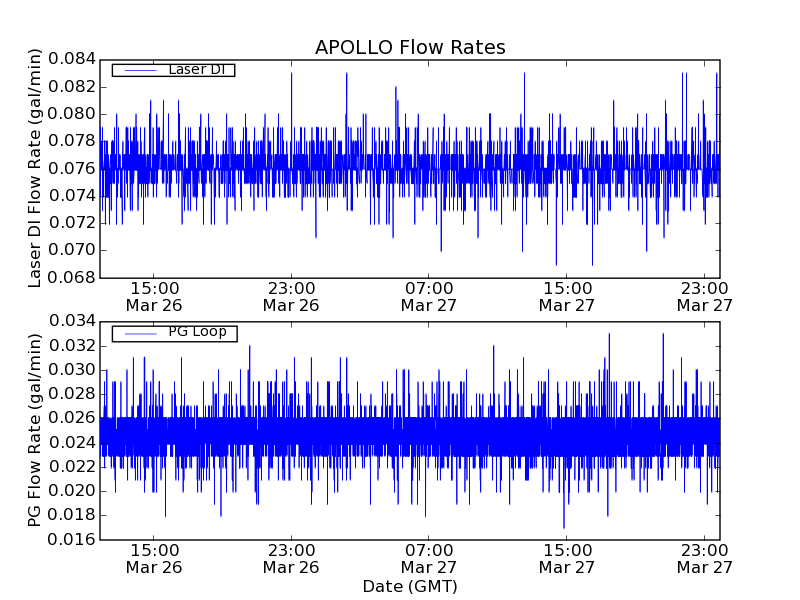Select the 0.080 y-axis tick value
800x600 pixels.
tap(72, 114)
